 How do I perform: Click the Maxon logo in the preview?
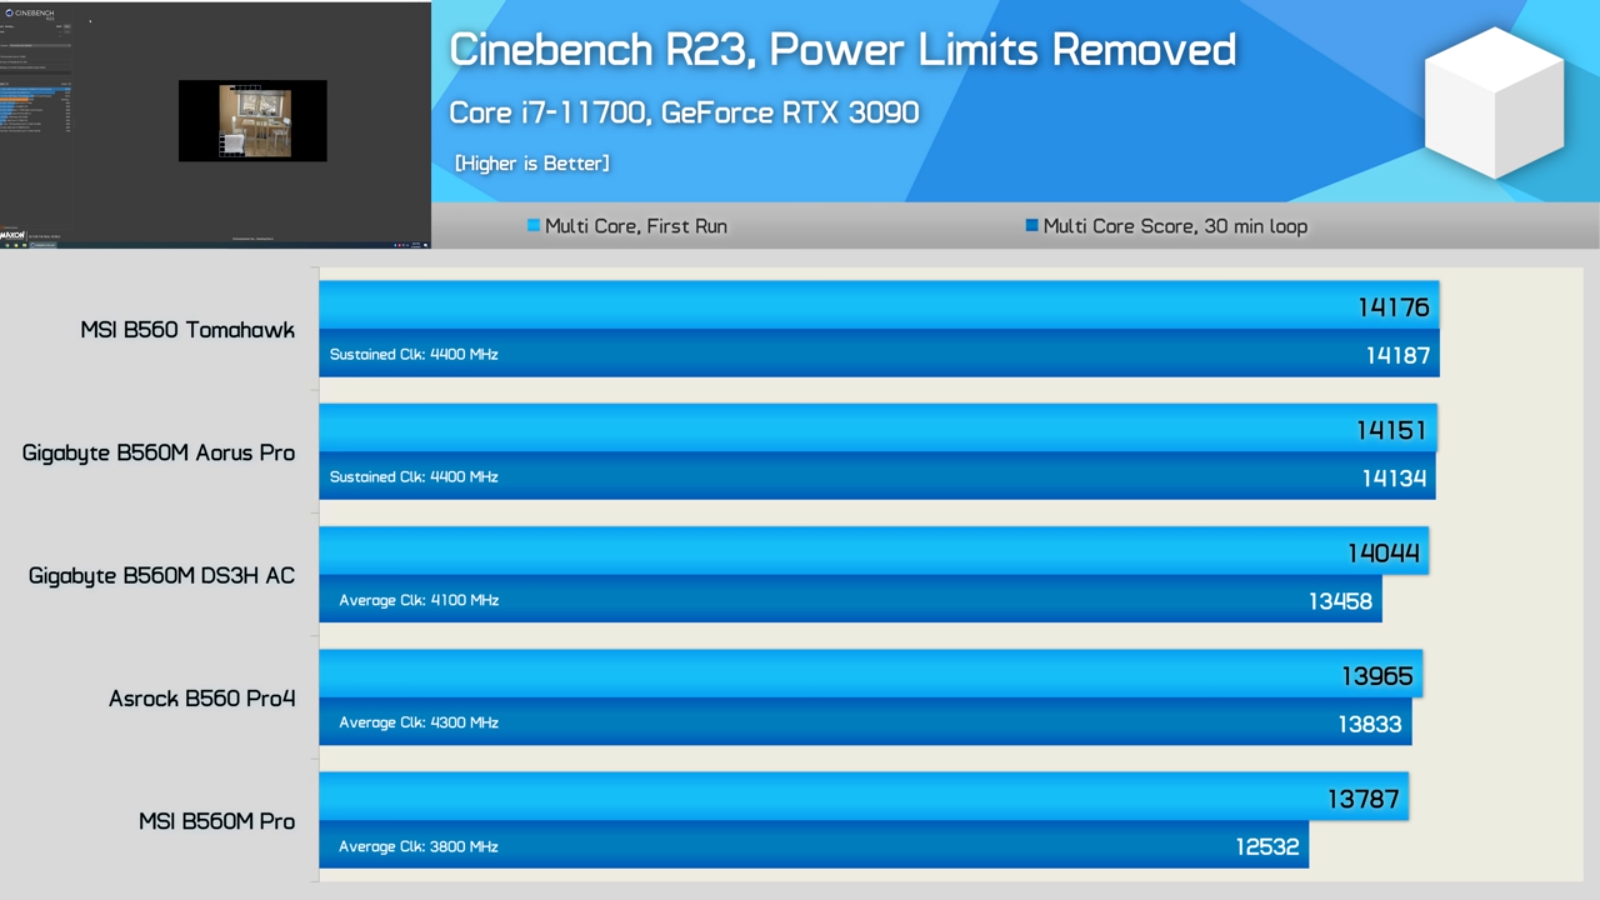point(12,235)
